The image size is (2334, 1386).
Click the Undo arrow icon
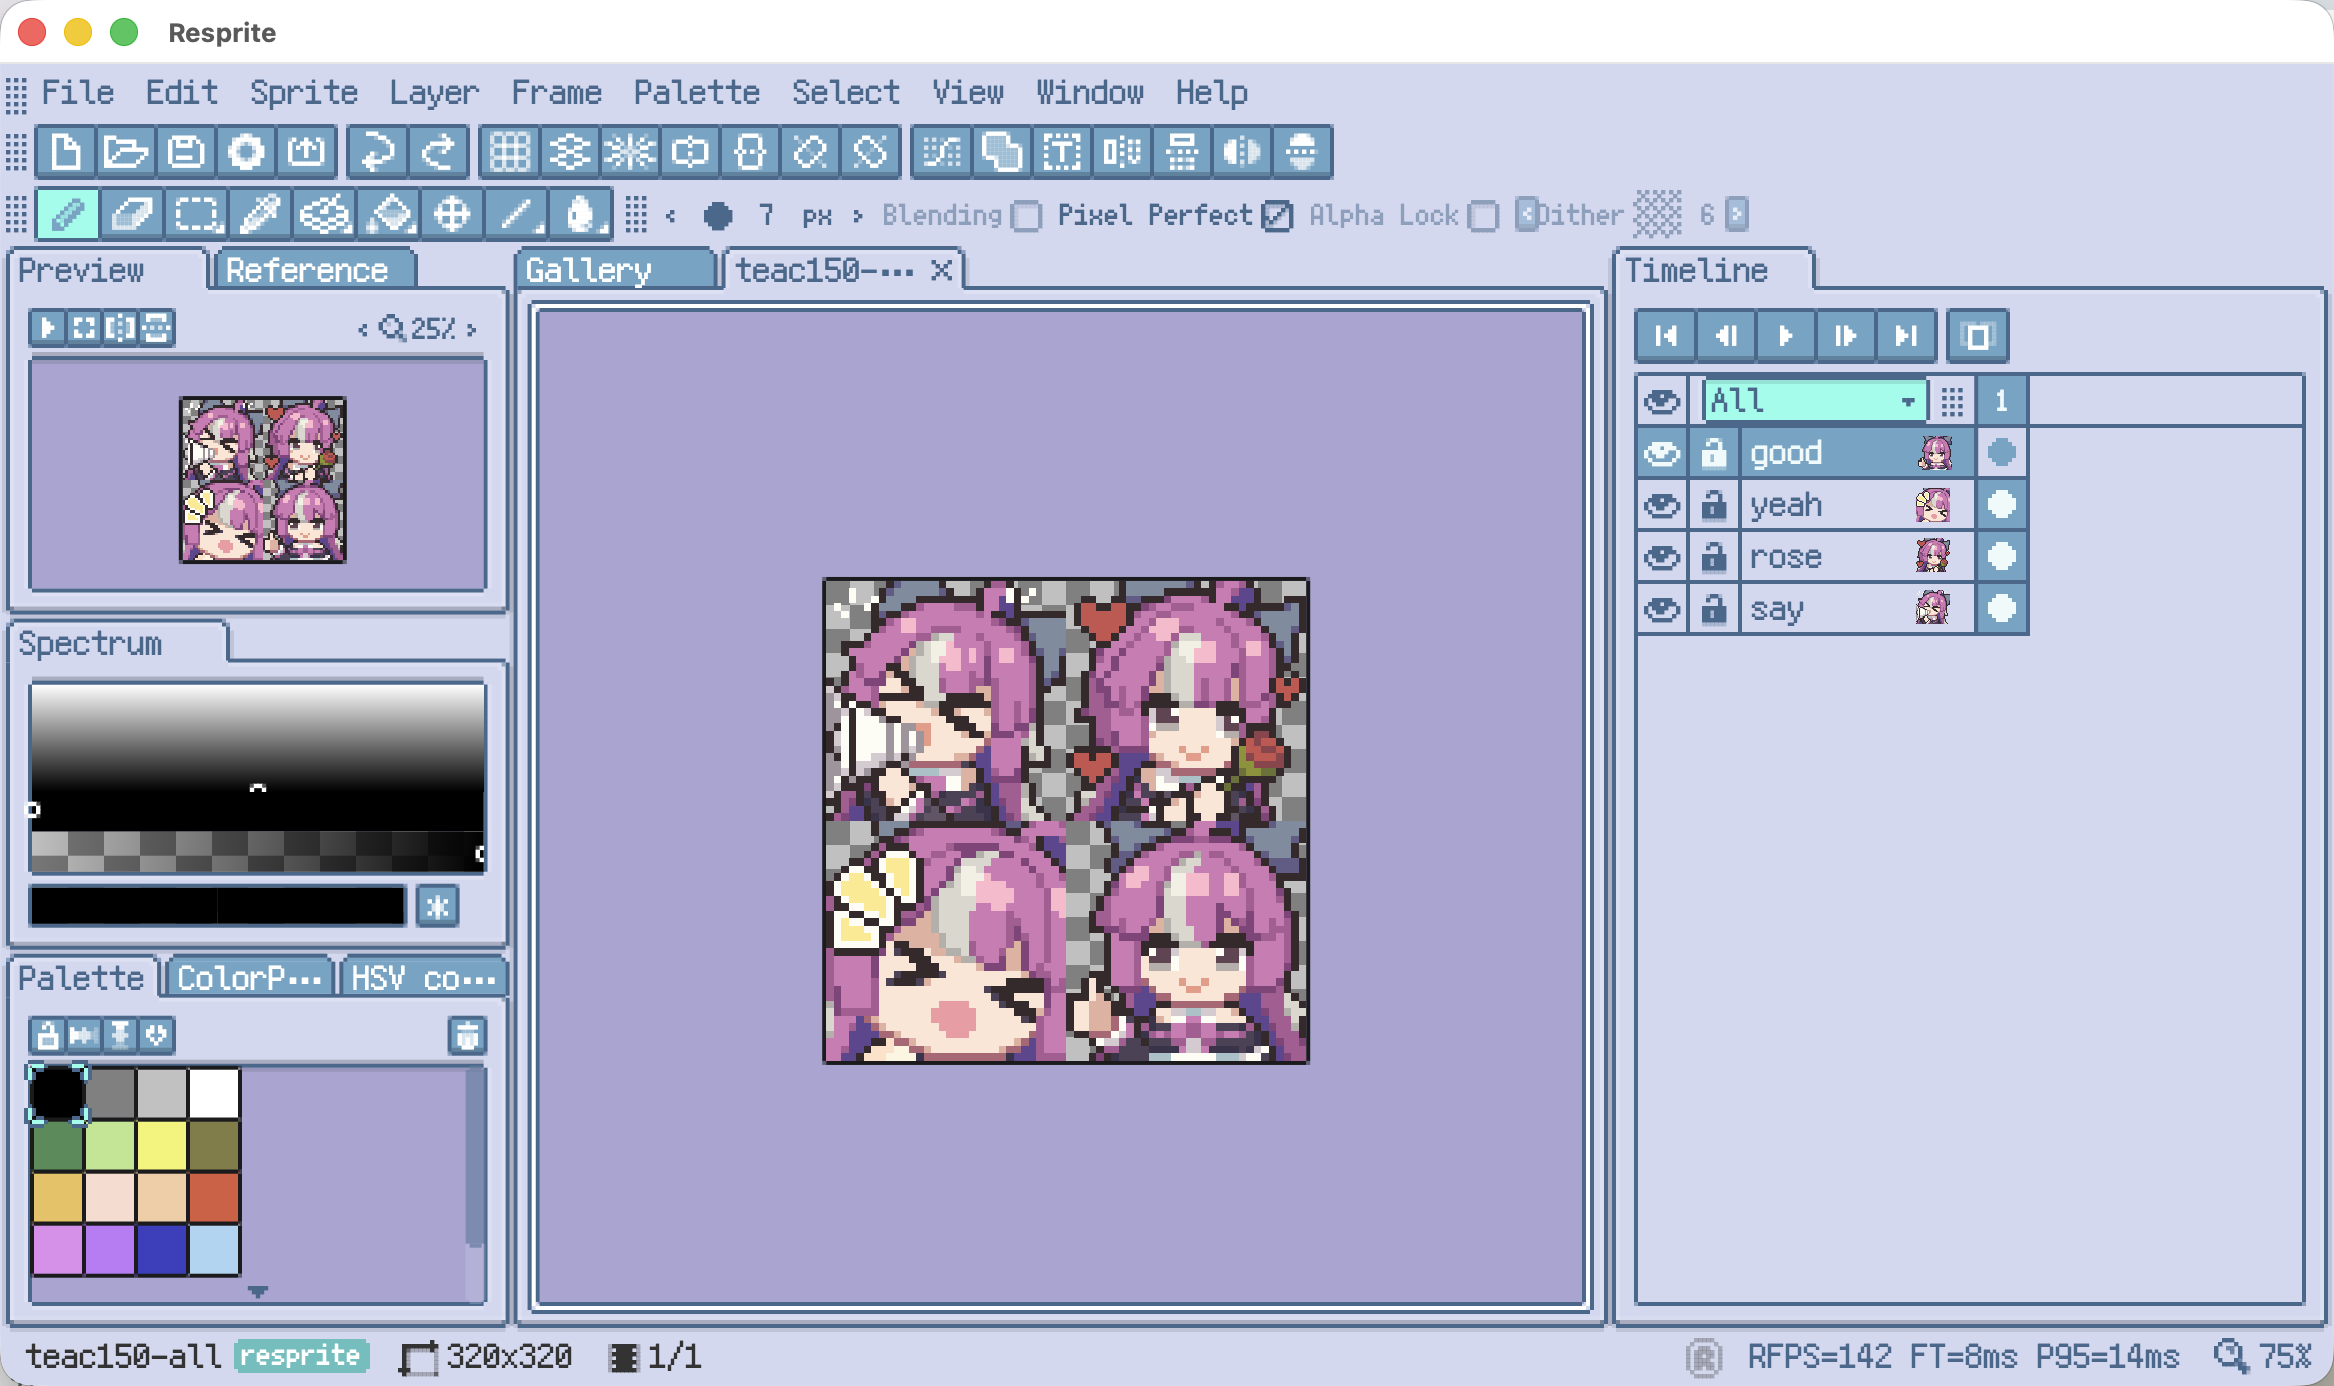click(377, 152)
